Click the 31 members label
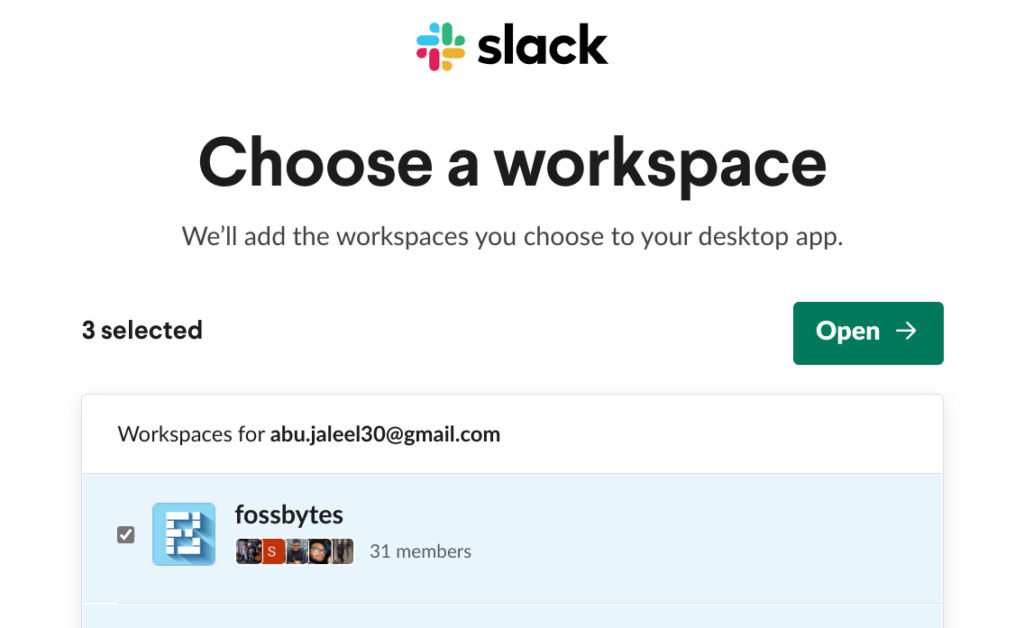The width and height of the screenshot is (1024, 628). (420, 551)
